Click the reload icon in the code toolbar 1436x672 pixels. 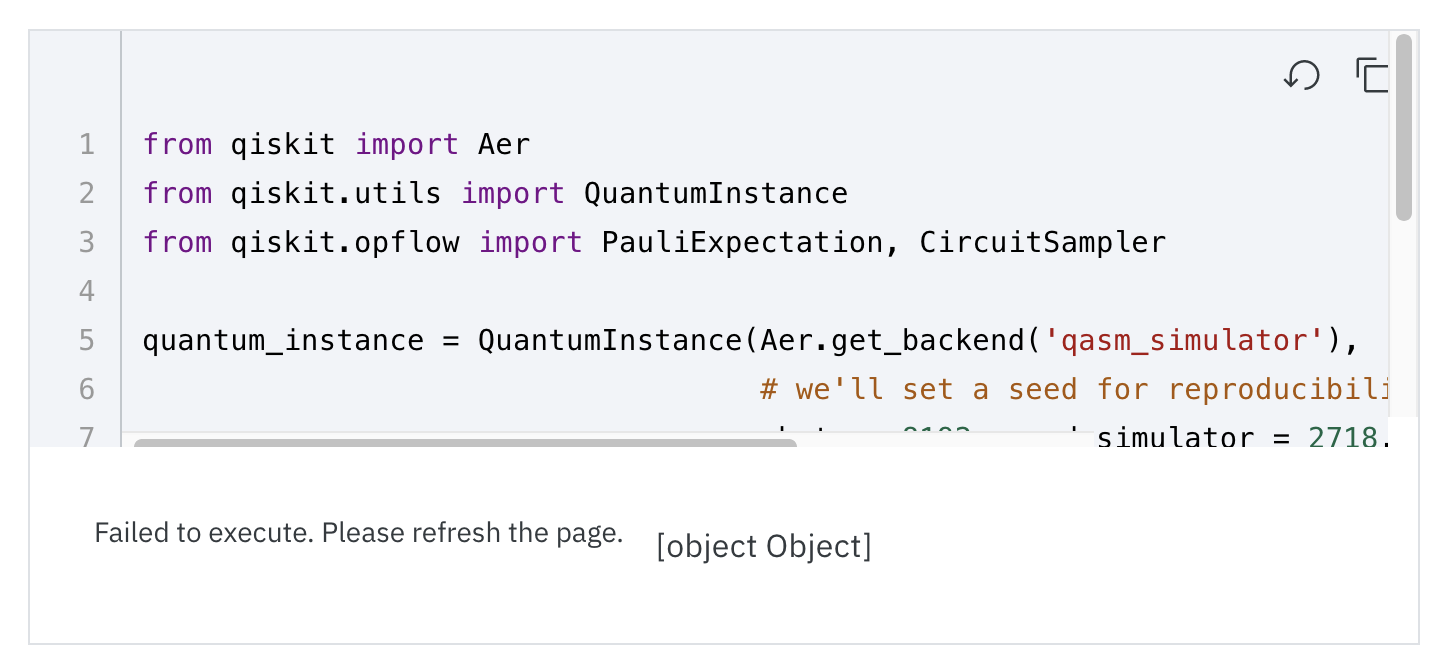(x=1302, y=75)
